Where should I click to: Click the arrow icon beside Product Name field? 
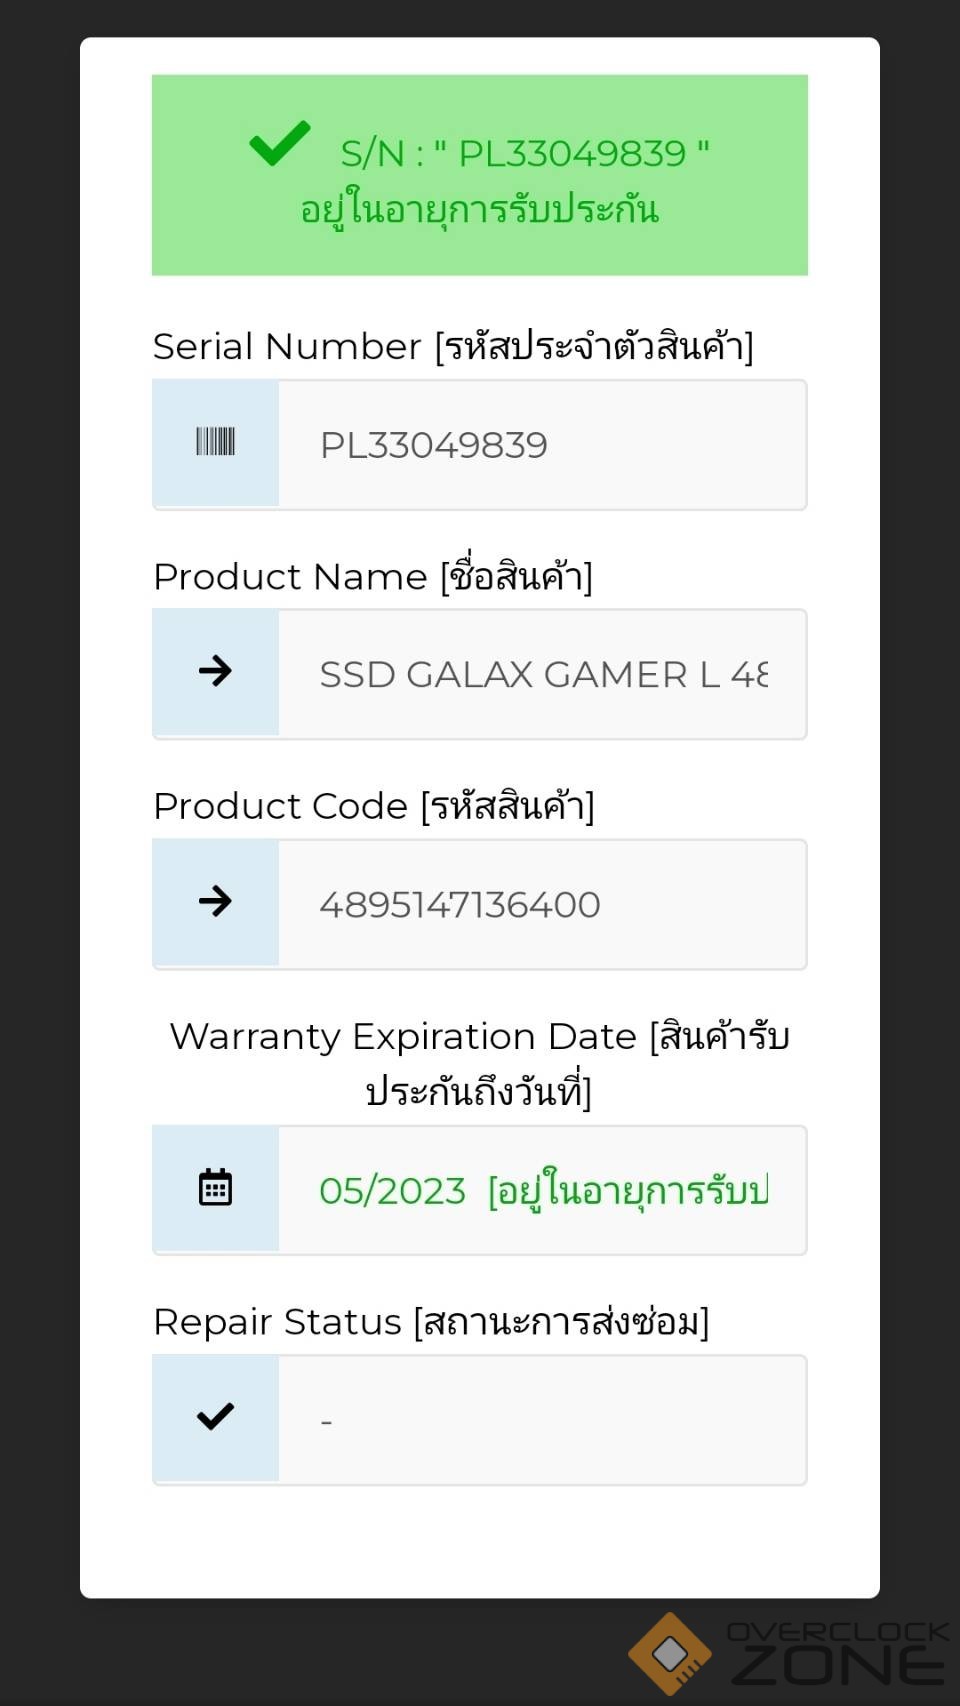[x=215, y=671]
